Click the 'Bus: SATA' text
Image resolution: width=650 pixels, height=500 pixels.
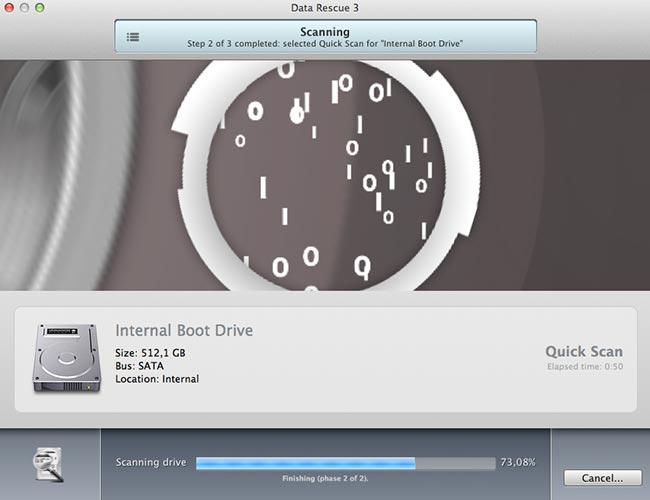(x=139, y=366)
